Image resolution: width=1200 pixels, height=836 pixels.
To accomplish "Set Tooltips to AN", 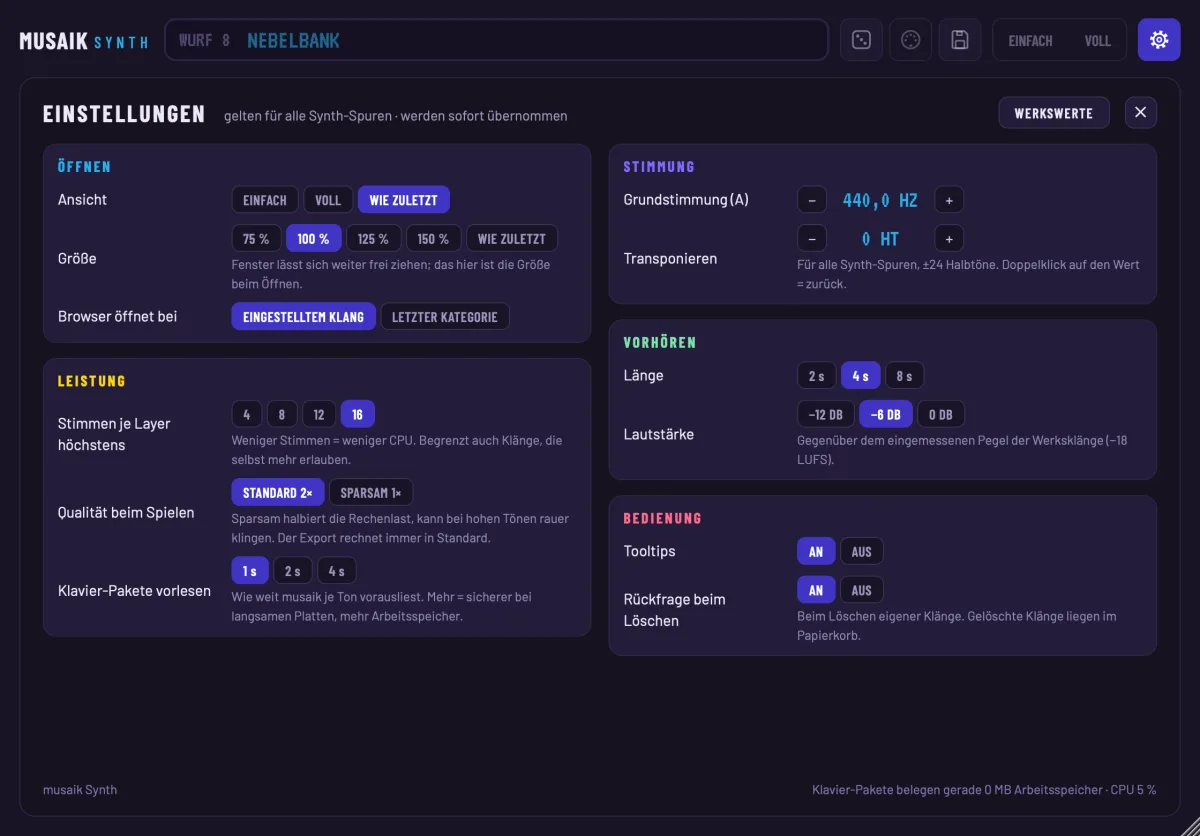I will pyautogui.click(x=816, y=552).
